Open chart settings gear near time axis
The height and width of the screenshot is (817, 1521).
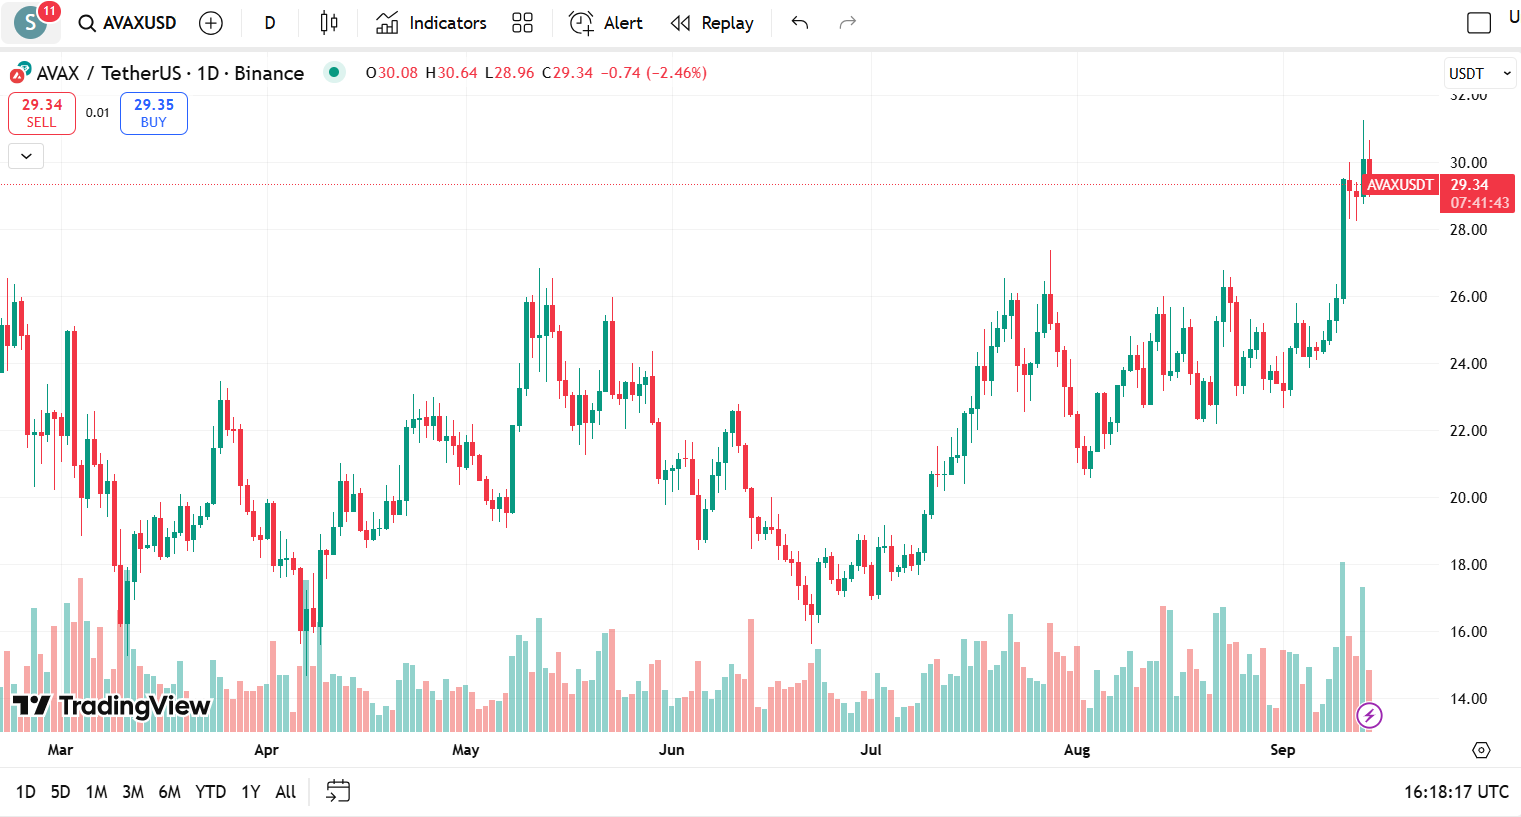point(1481,750)
